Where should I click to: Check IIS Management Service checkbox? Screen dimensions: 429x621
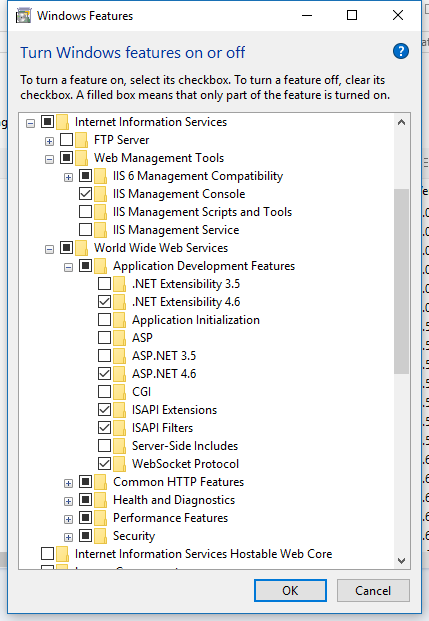86,229
